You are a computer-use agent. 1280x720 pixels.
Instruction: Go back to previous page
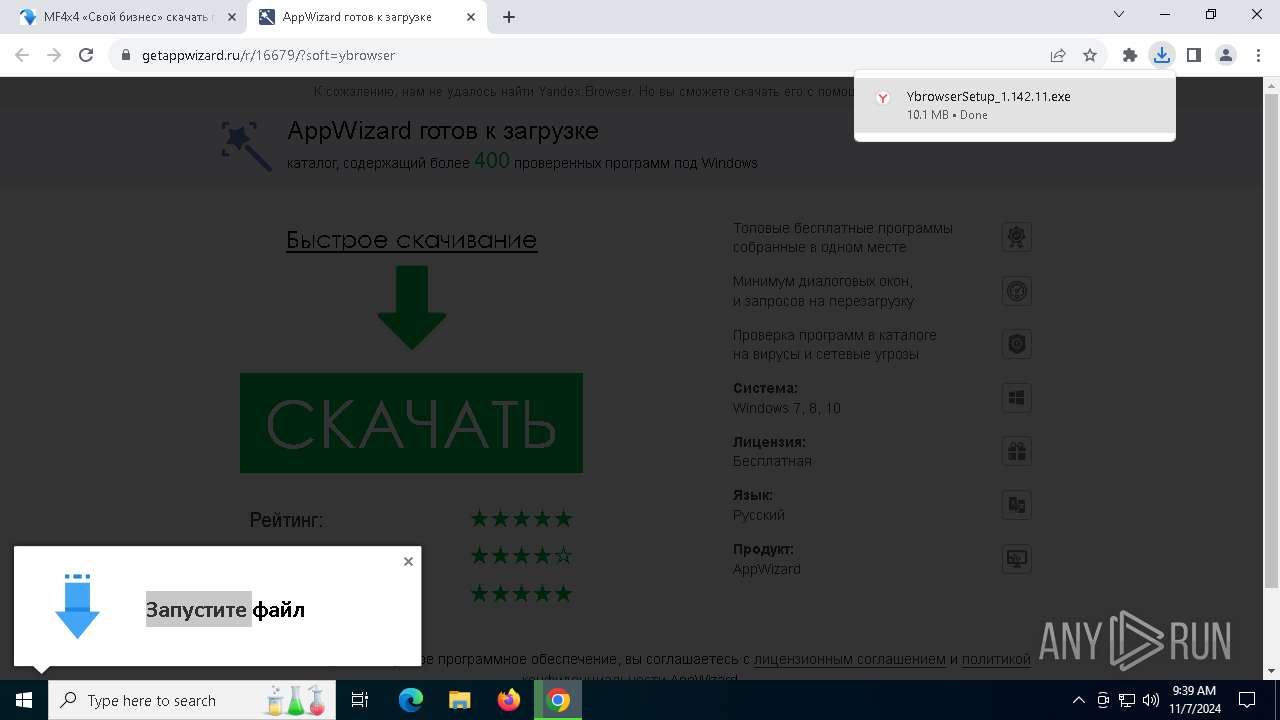coord(22,55)
